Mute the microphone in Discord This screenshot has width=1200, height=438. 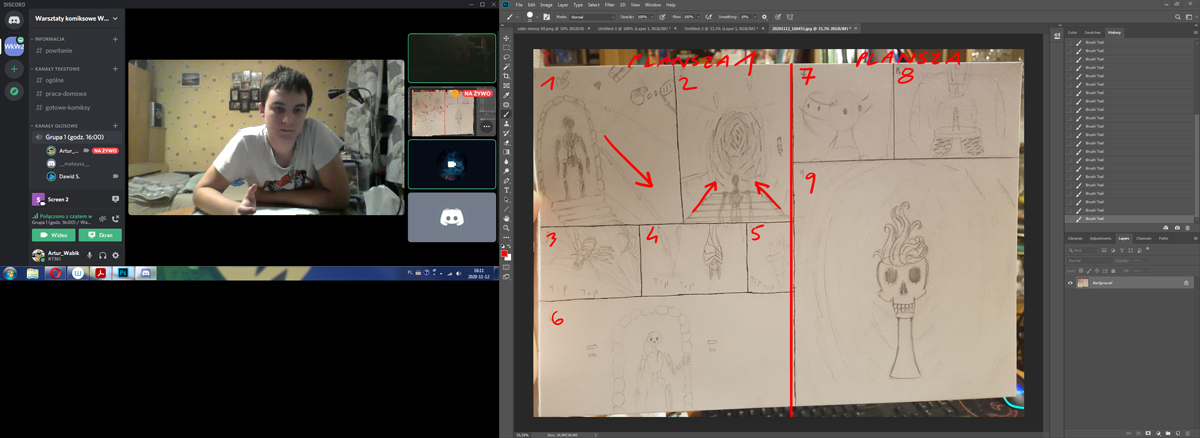coord(89,255)
